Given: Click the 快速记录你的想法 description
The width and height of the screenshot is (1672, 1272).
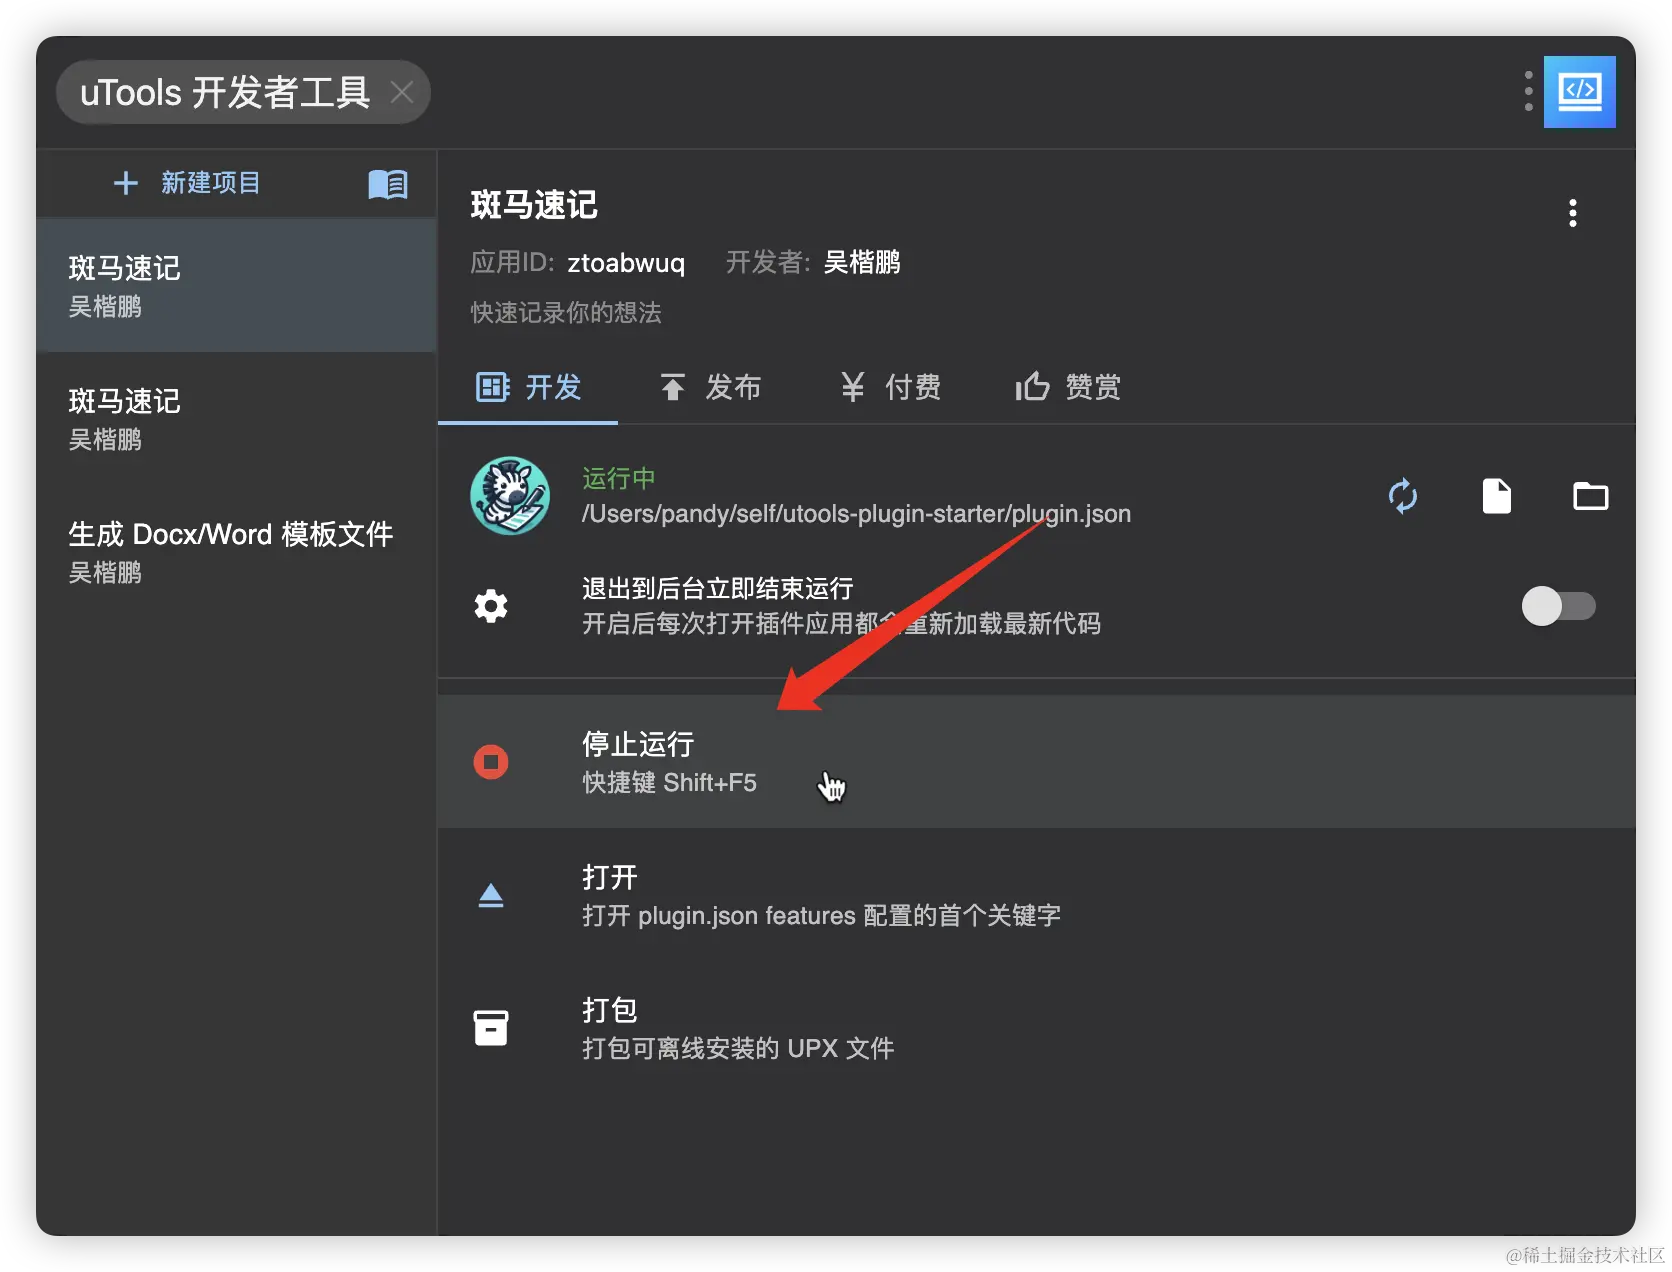Looking at the screenshot, I should pyautogui.click(x=566, y=313).
